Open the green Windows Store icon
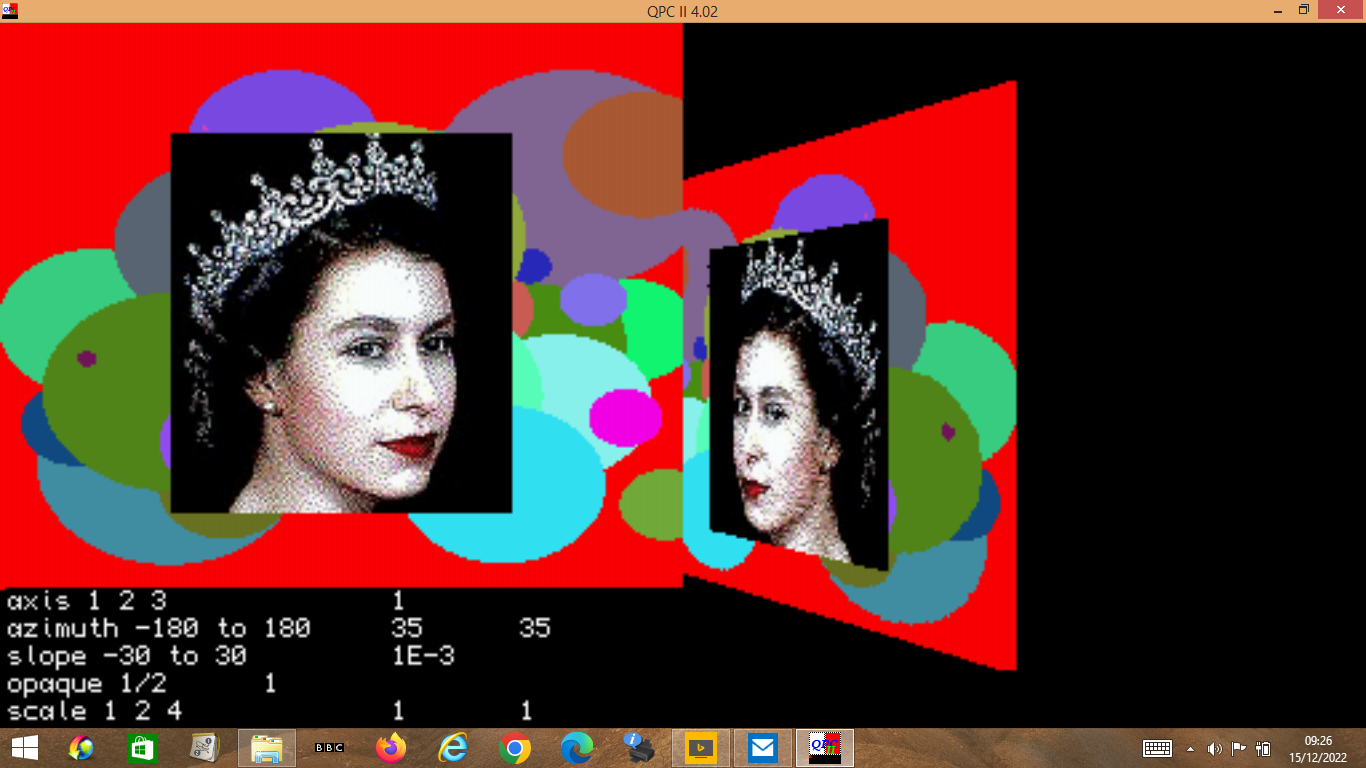The height and width of the screenshot is (768, 1366). (x=143, y=747)
